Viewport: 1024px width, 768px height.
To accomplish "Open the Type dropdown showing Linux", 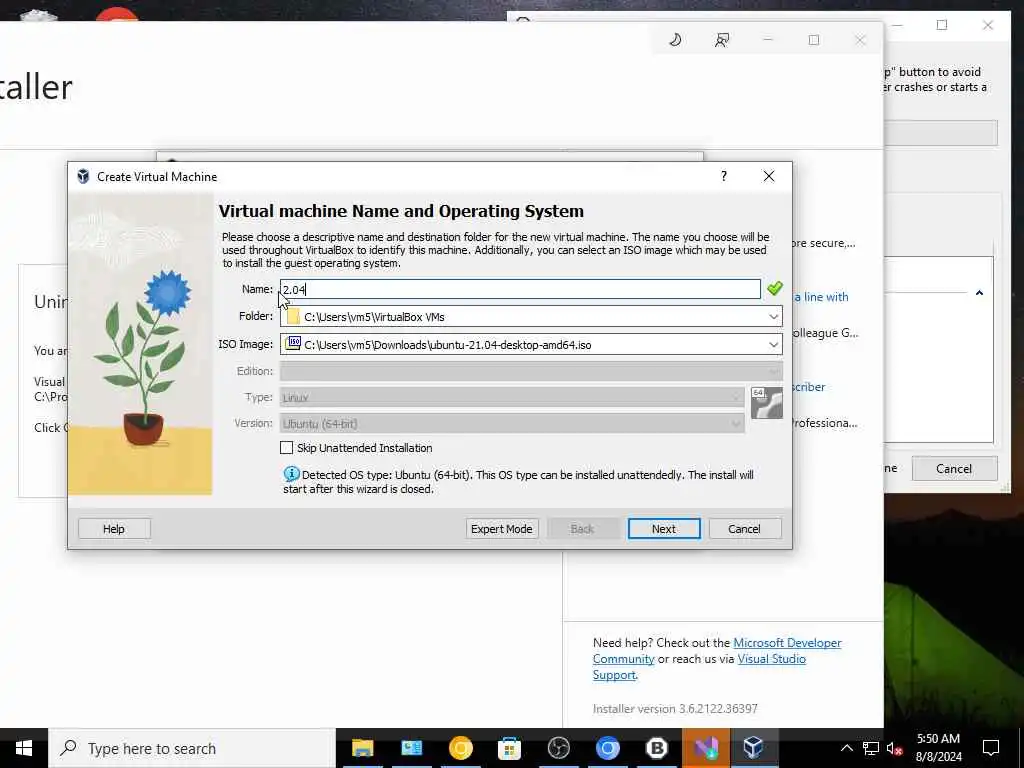I will (x=512, y=397).
